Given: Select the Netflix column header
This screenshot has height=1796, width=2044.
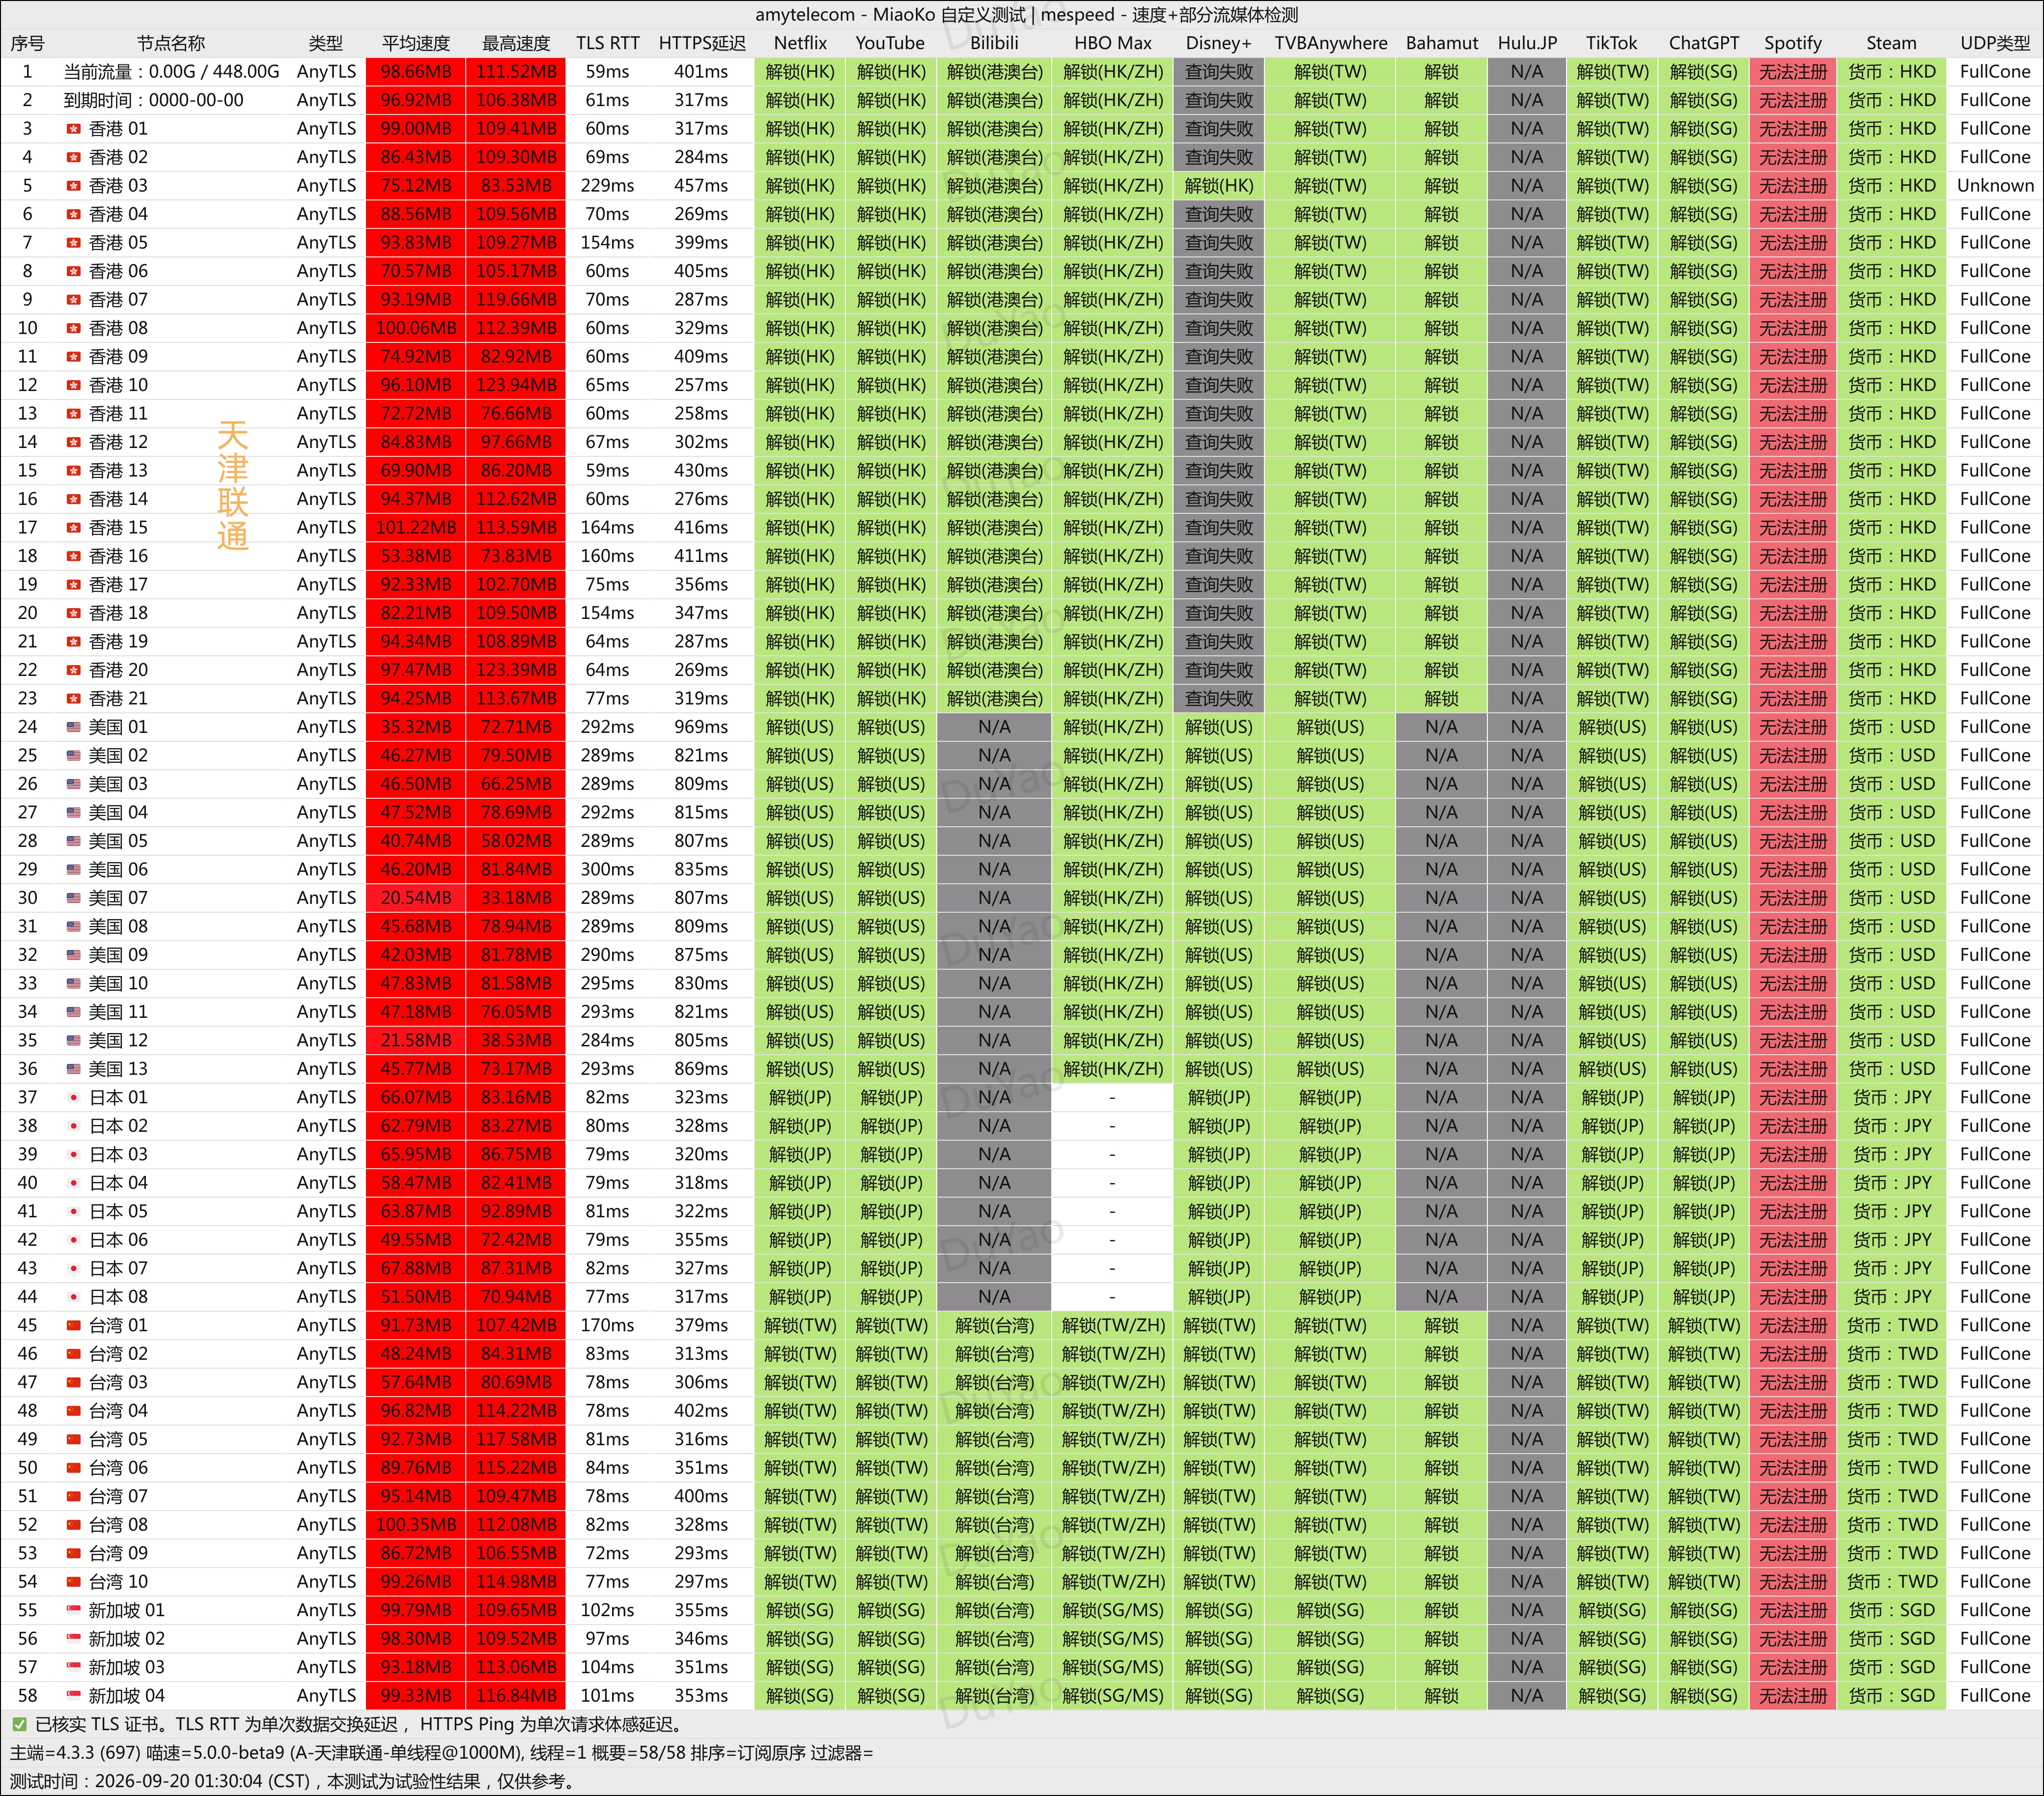Looking at the screenshot, I should (800, 43).
